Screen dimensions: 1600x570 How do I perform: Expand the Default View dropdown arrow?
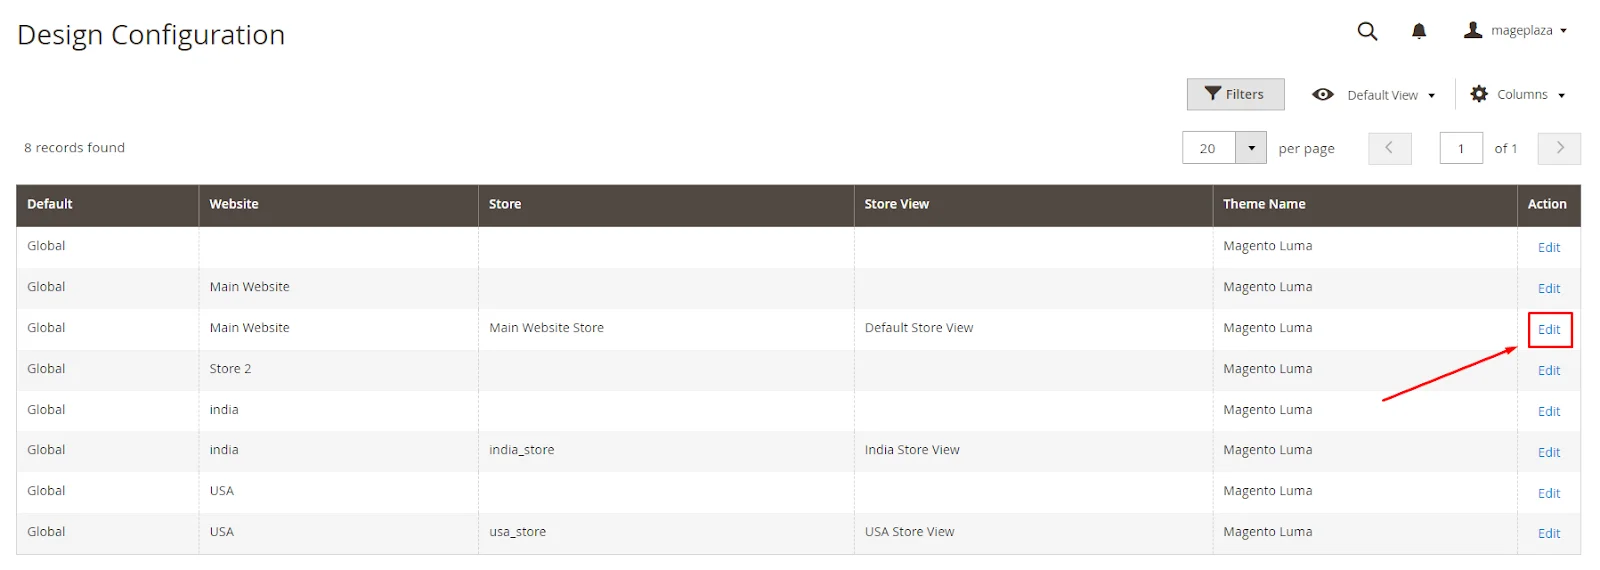click(x=1432, y=96)
